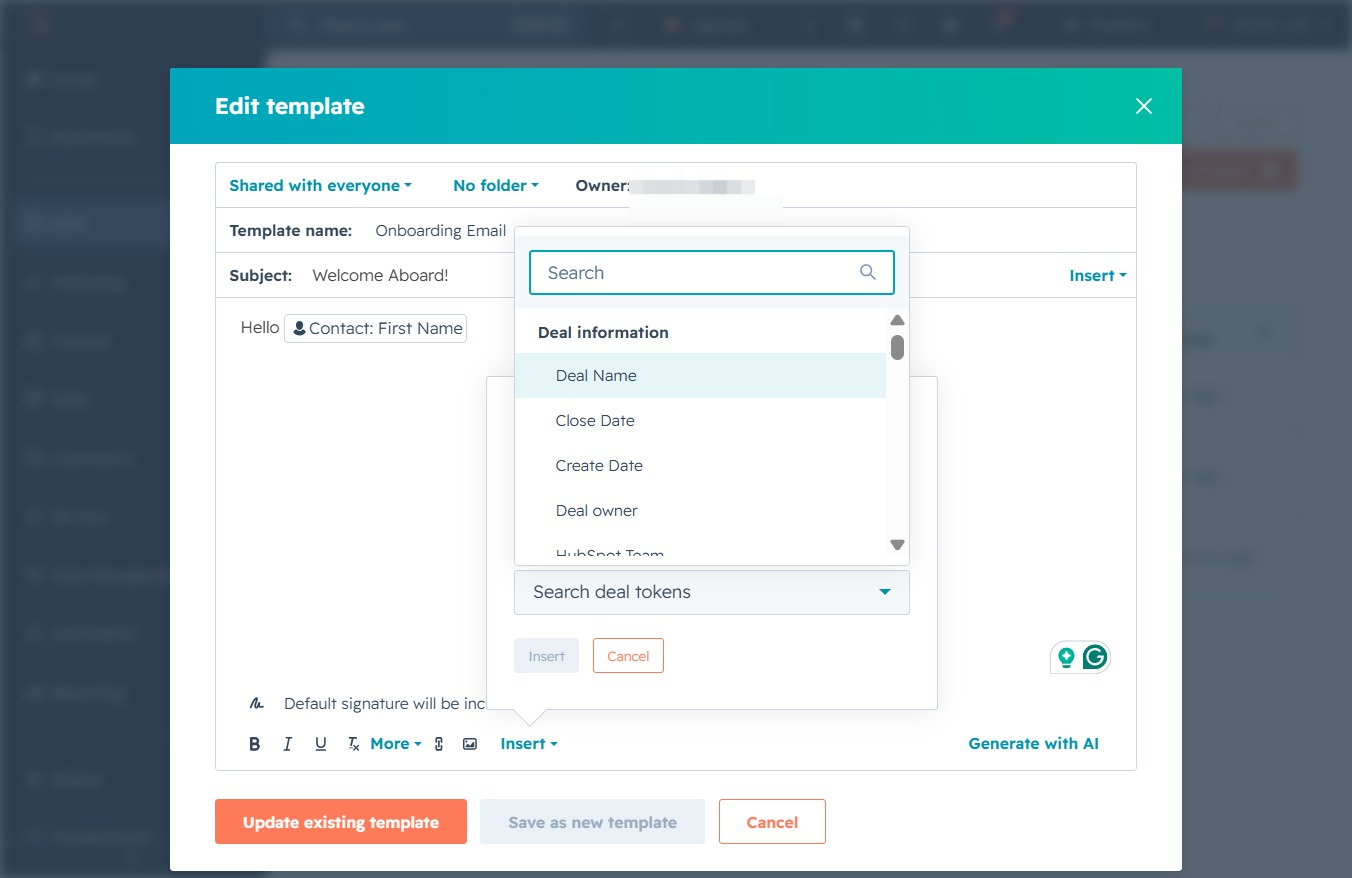
Task: Select Close Date token
Action: click(700, 421)
